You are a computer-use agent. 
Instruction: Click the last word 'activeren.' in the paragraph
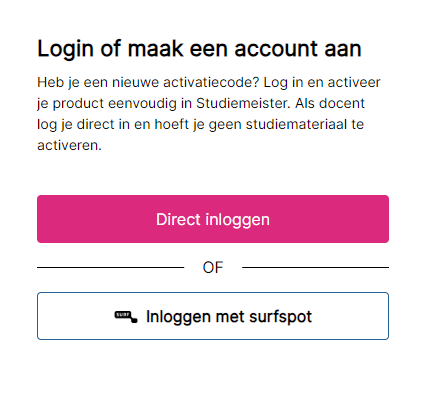tap(69, 145)
